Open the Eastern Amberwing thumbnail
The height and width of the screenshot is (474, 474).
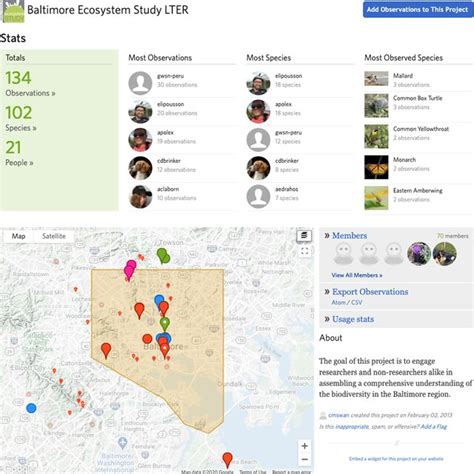[376, 198]
